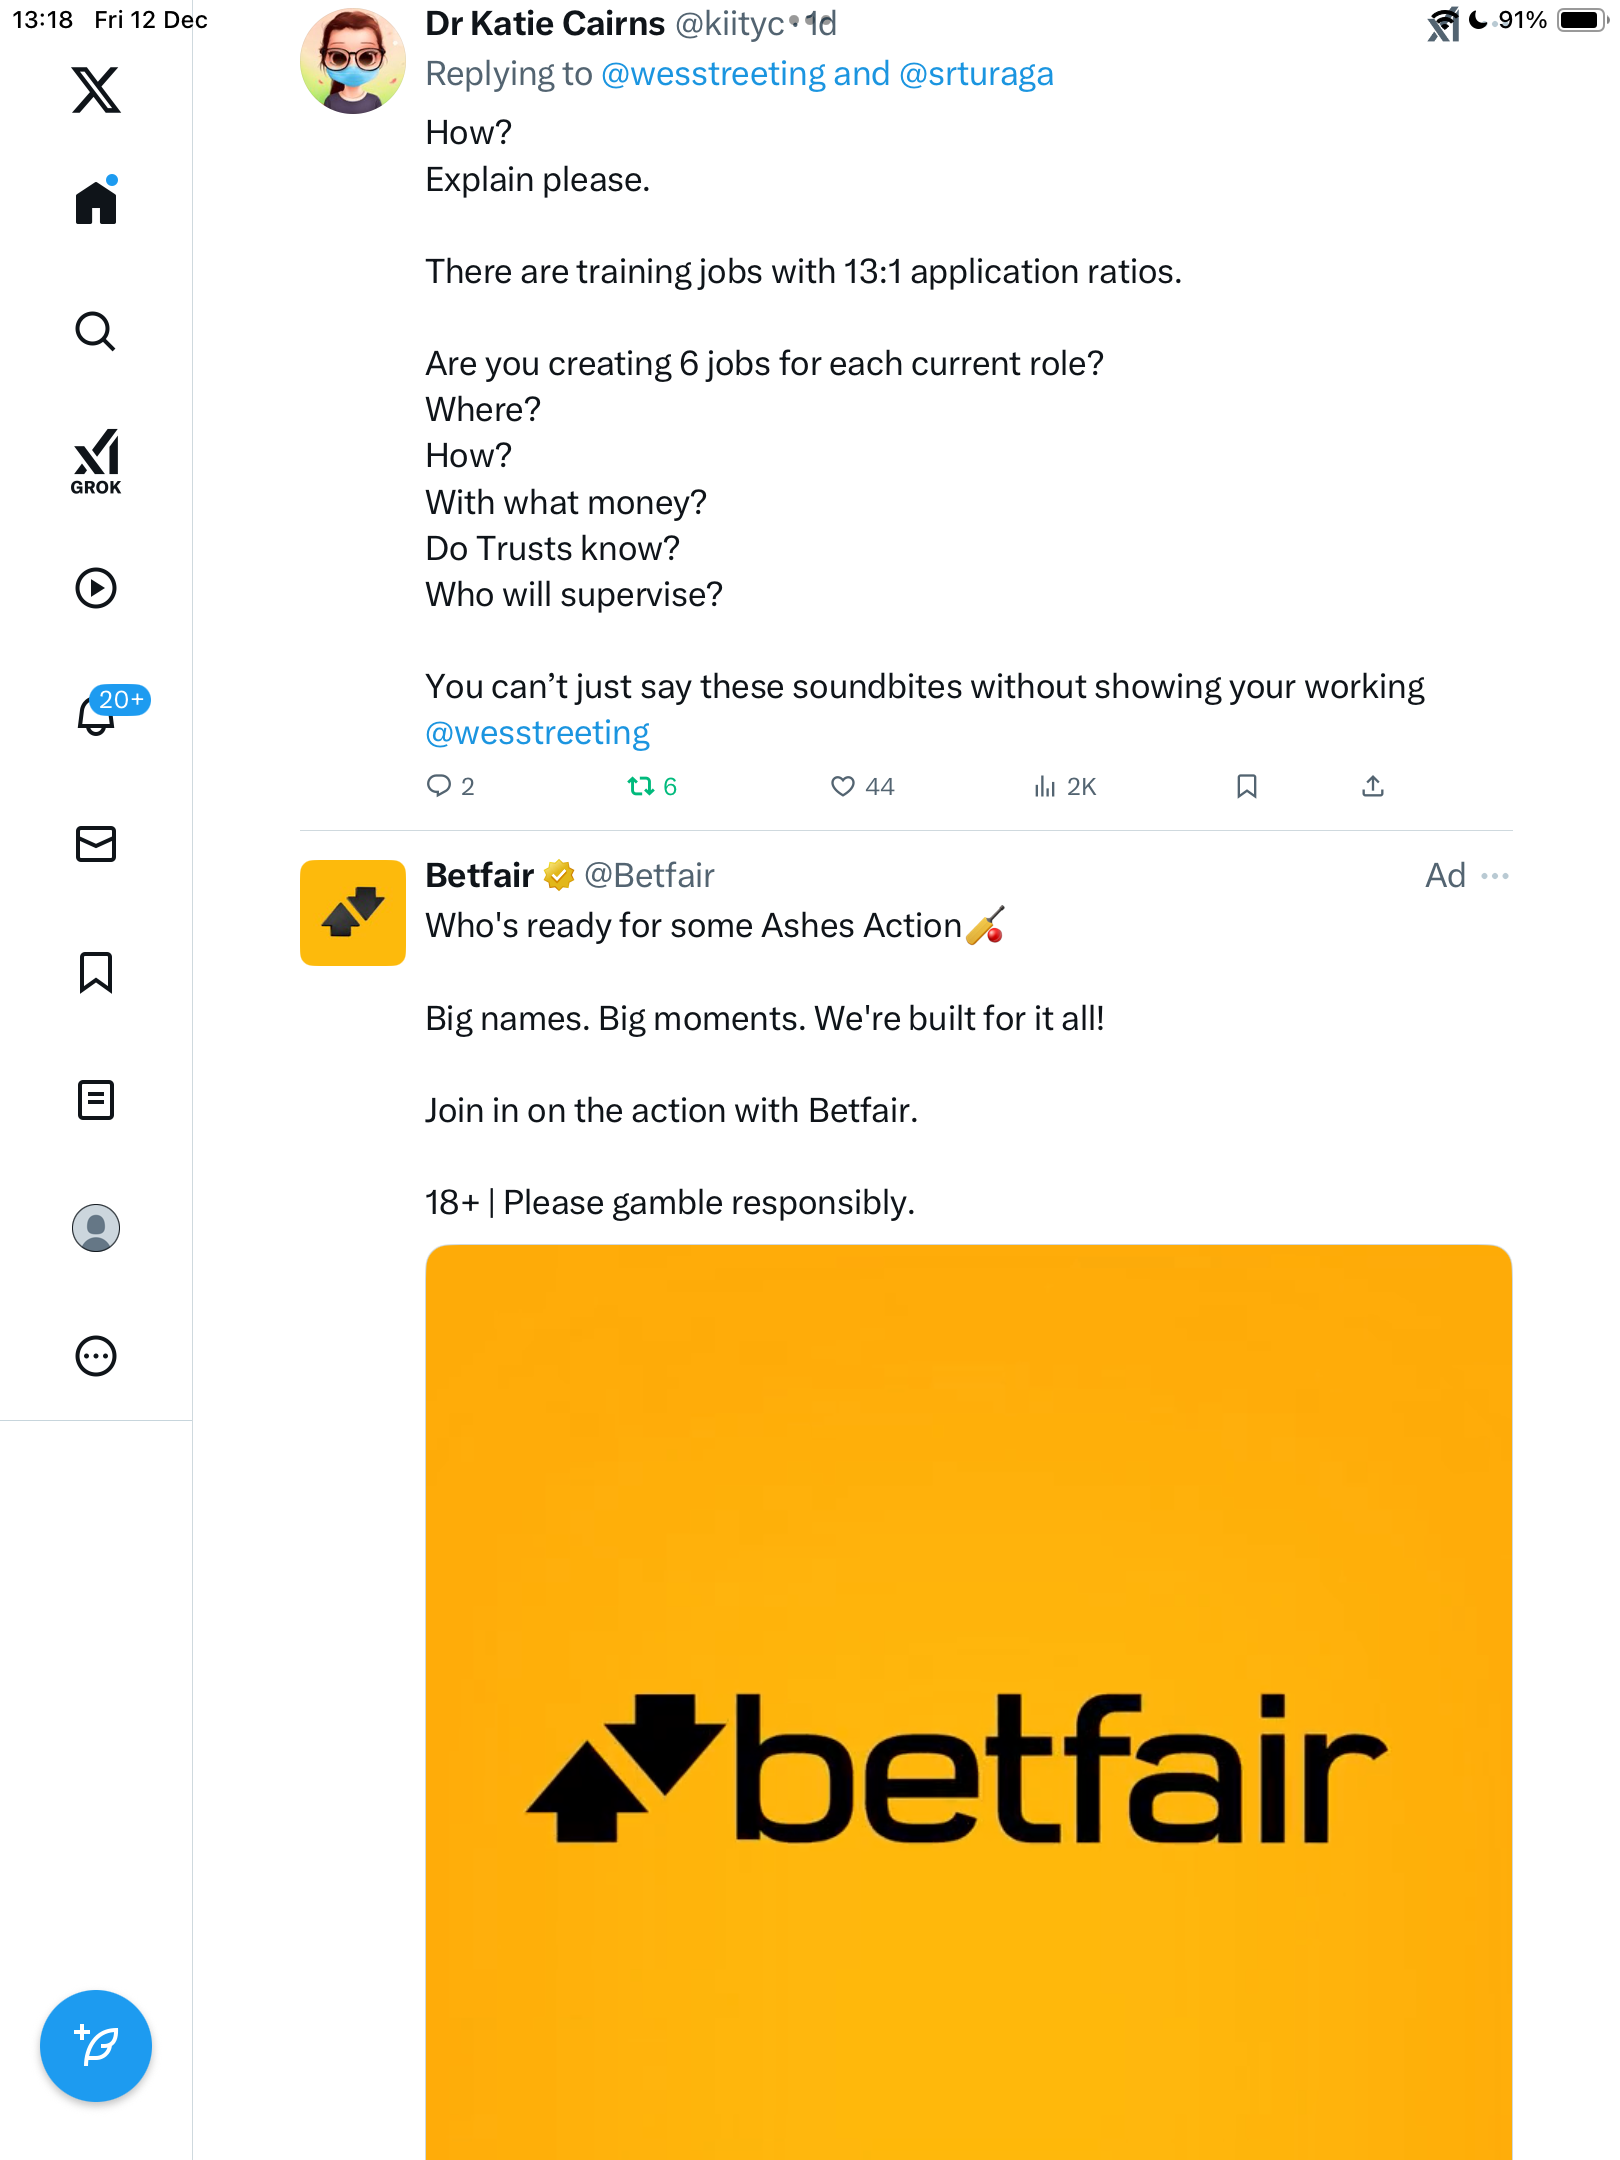The width and height of the screenshot is (1620, 2160).
Task: Bookmark Dr Katie Cairns' tweet
Action: (1246, 787)
